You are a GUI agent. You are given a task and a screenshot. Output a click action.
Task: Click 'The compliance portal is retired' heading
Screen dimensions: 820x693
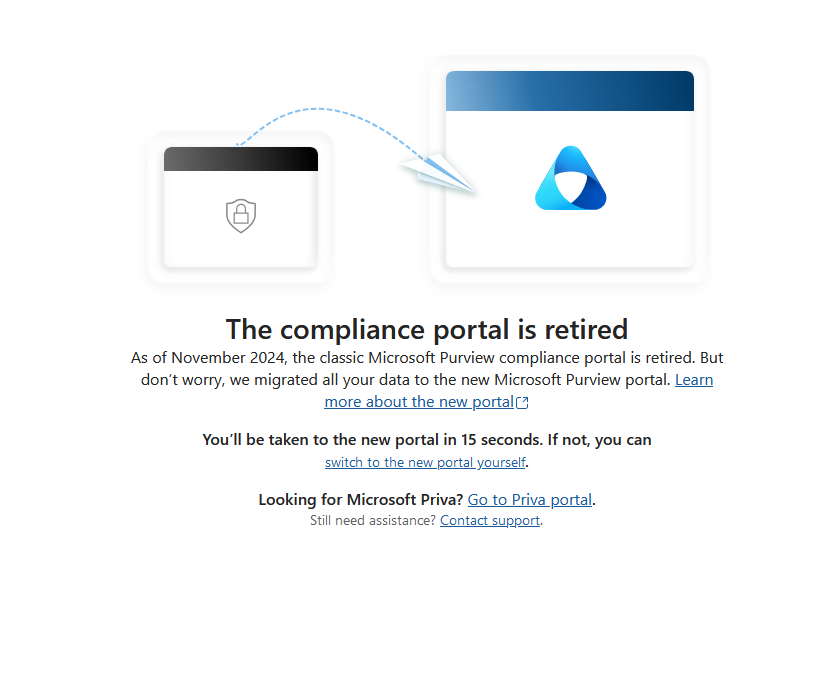(x=427, y=330)
